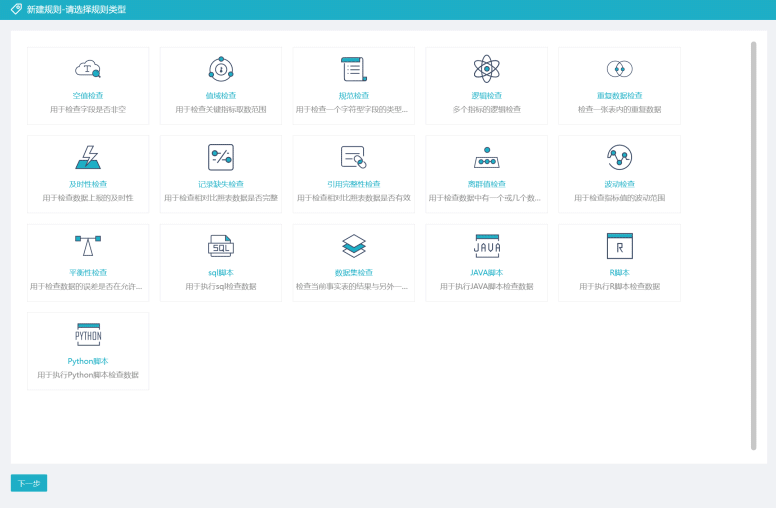Select the R脚本 icon

coord(619,245)
